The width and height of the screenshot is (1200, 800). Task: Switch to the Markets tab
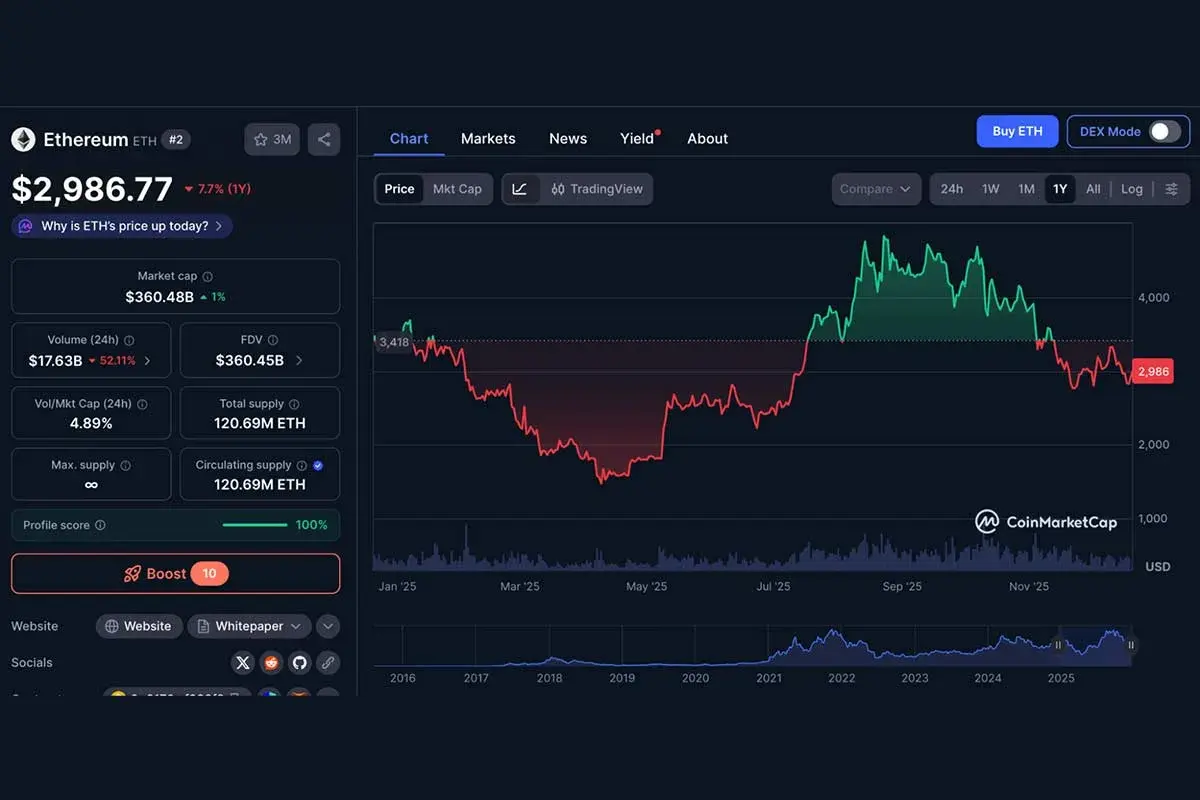pyautogui.click(x=488, y=138)
